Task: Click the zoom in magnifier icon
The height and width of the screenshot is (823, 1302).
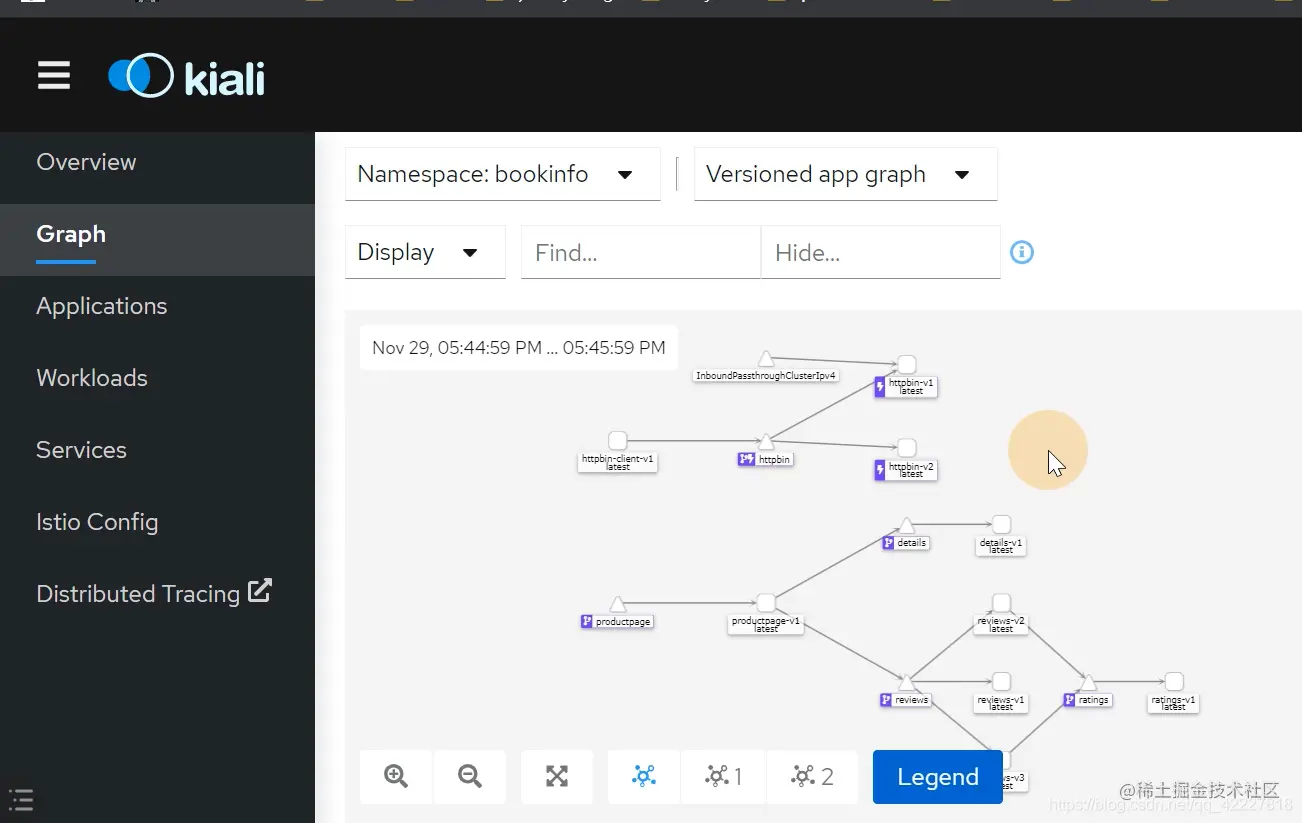Action: pos(396,777)
